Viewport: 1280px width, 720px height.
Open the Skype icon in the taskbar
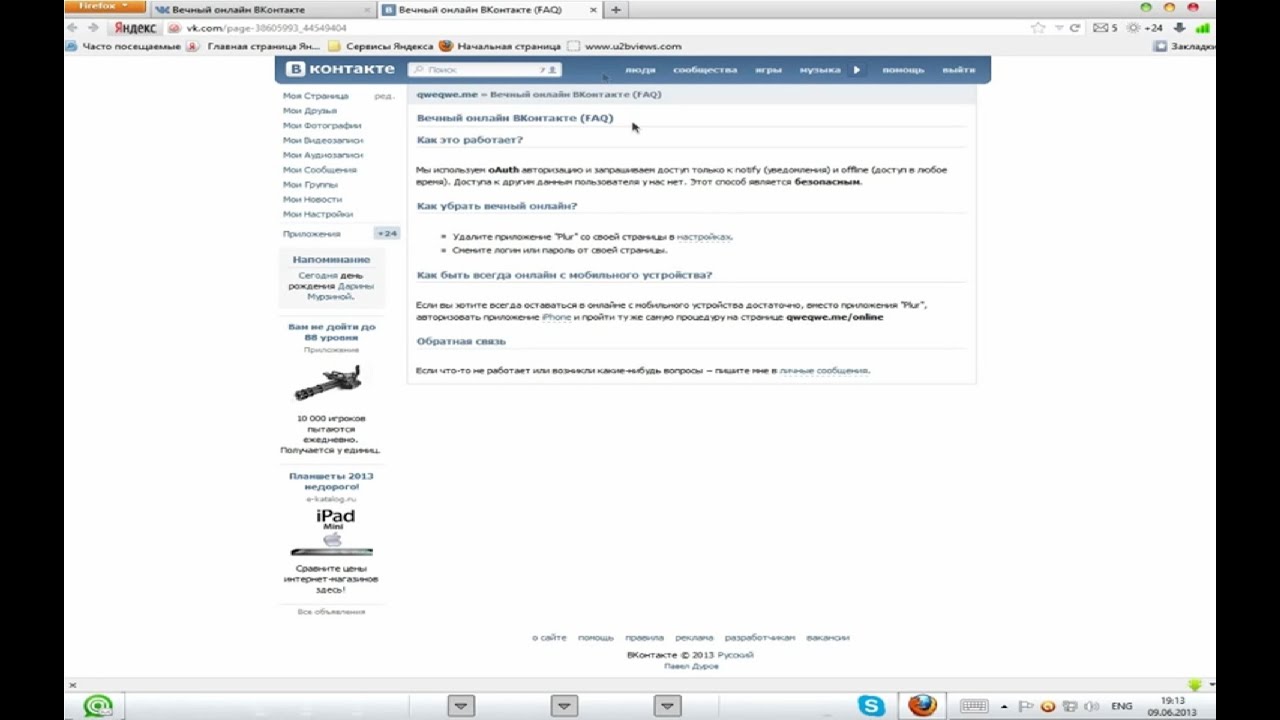pos(871,706)
